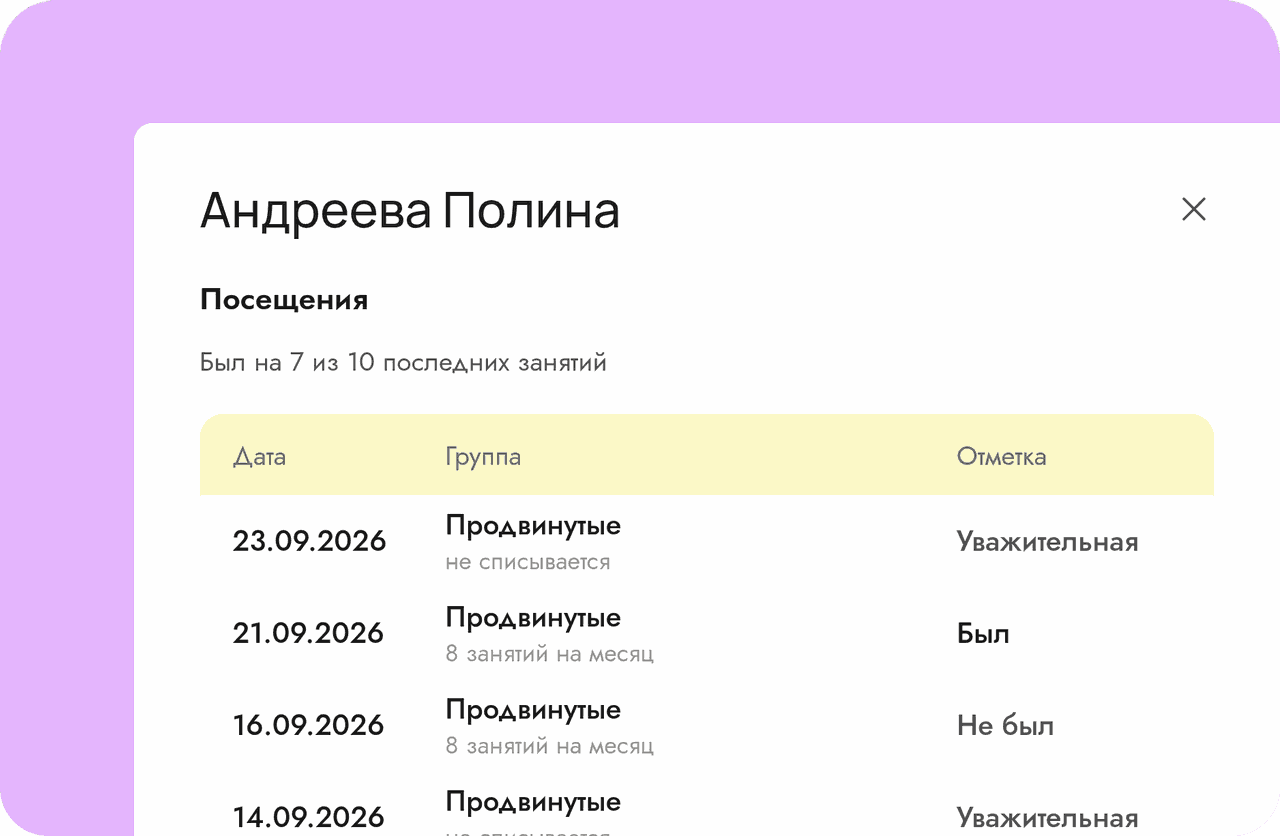Click the Уважительная mark for 14.09.2026
1280x836 pixels.
pyautogui.click(x=1048, y=818)
